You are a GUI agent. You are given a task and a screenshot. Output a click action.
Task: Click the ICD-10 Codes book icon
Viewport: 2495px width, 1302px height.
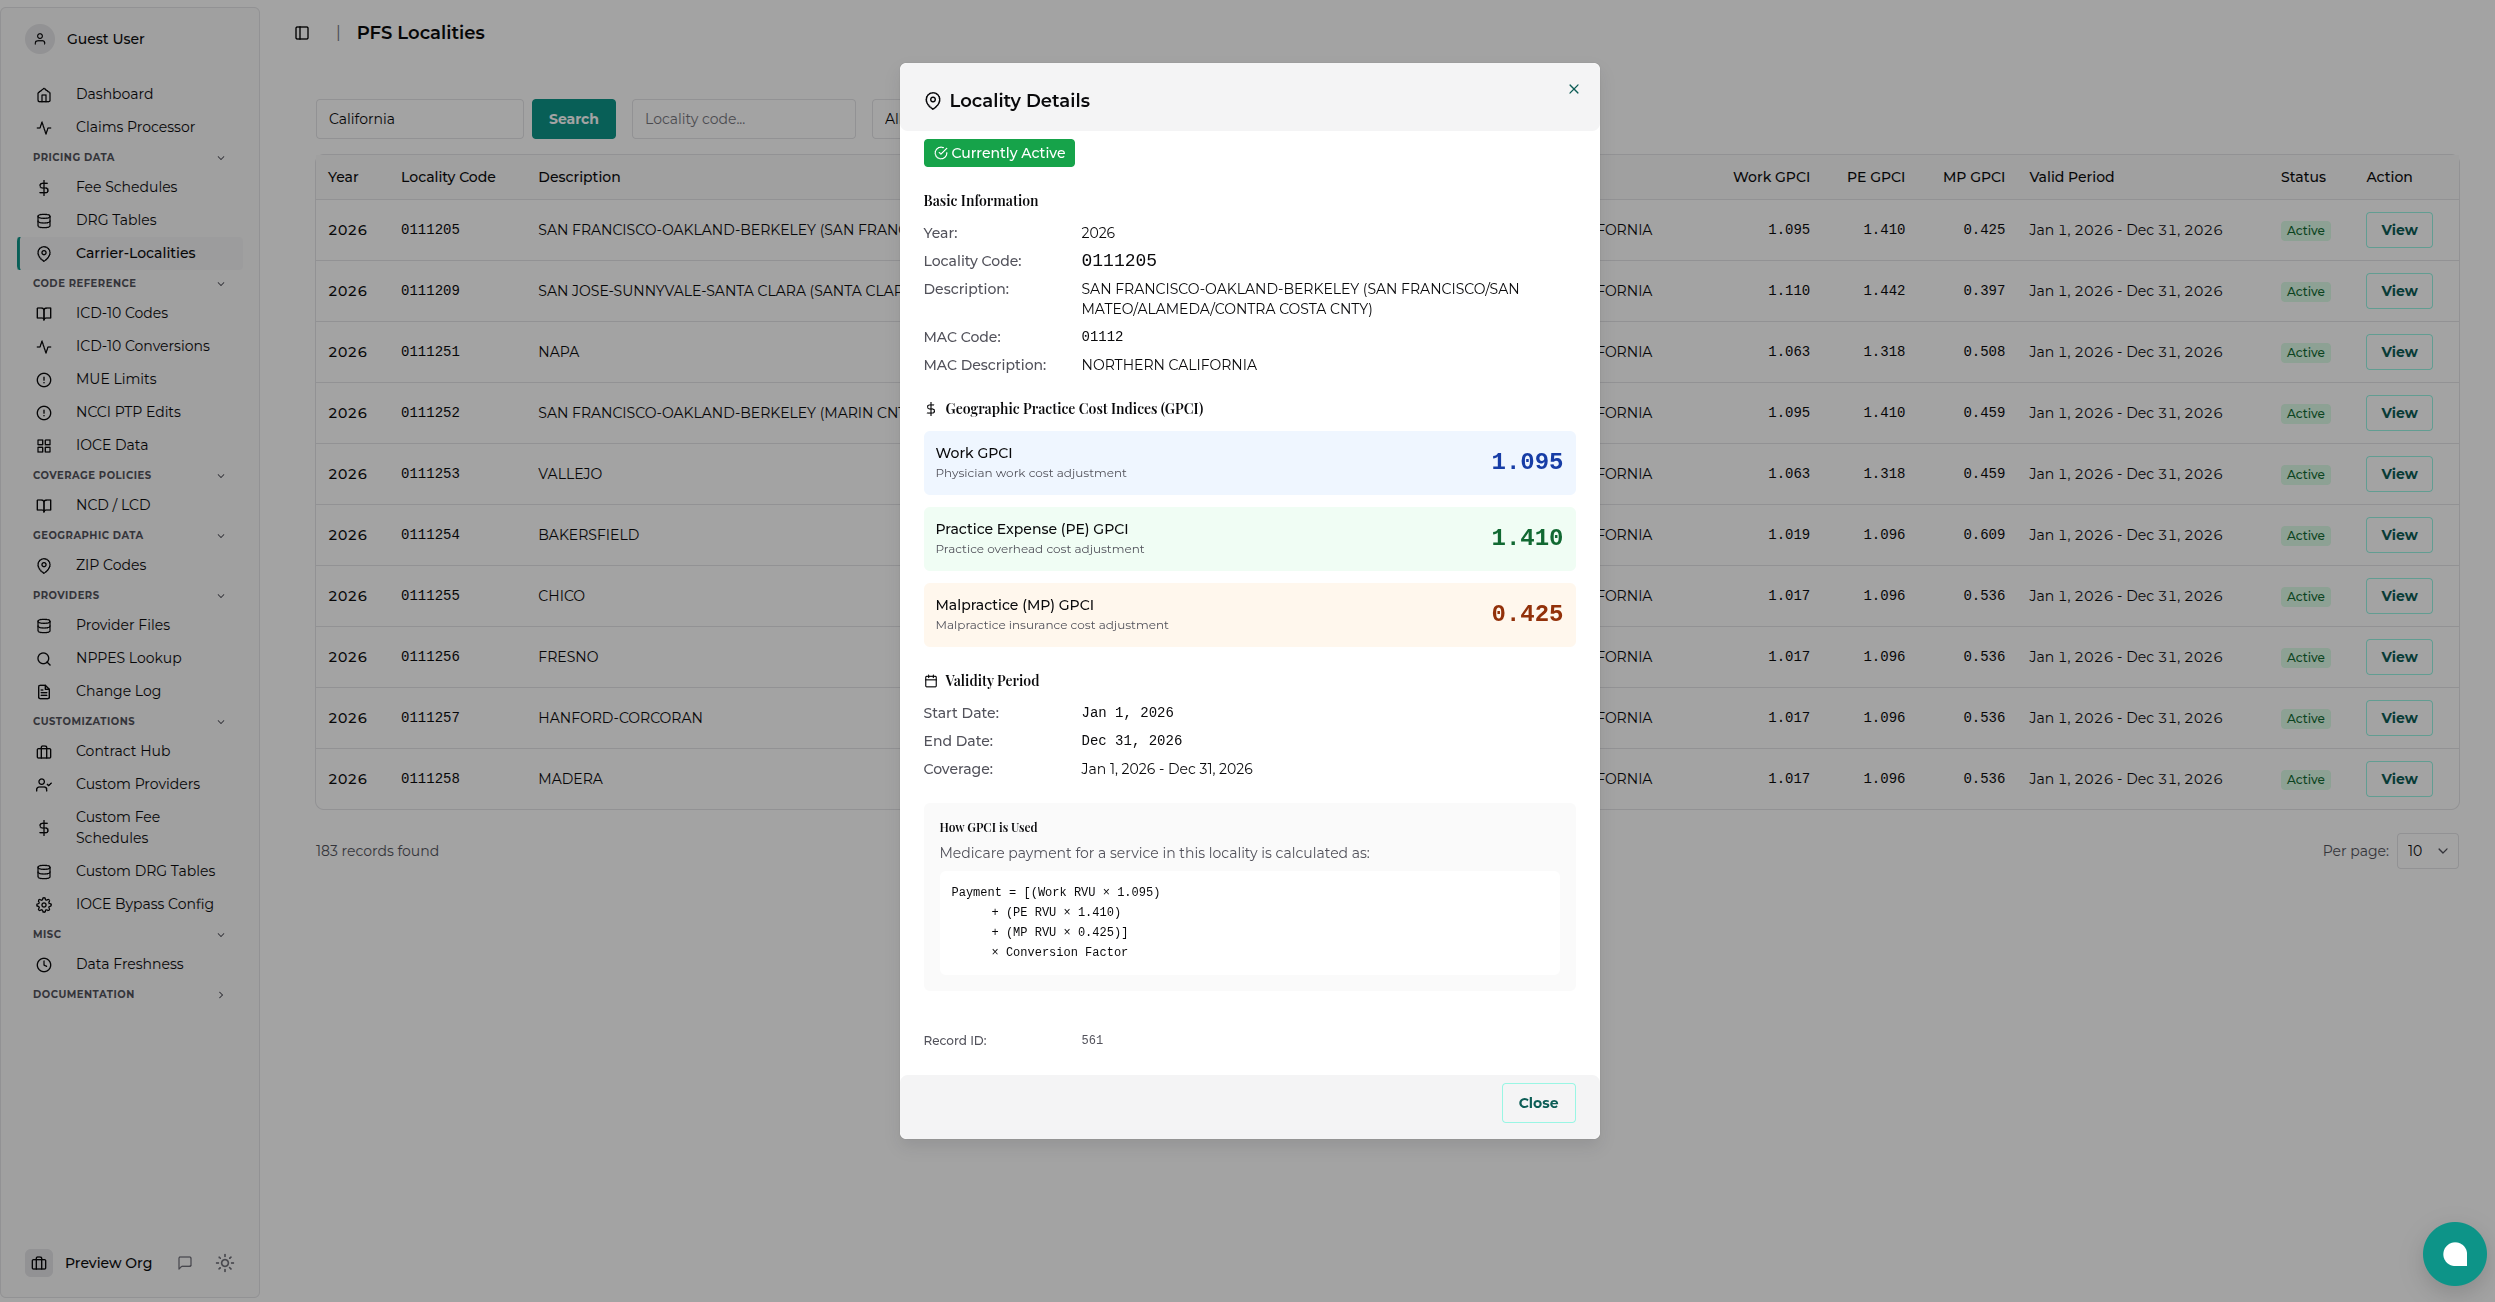[44, 314]
